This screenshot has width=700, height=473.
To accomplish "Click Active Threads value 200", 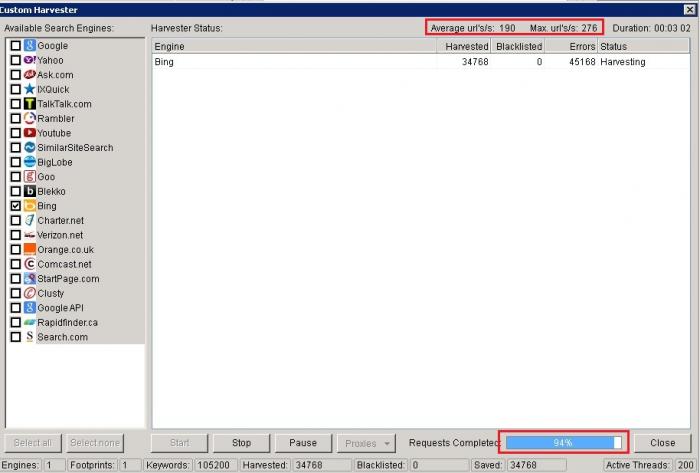I will point(685,465).
